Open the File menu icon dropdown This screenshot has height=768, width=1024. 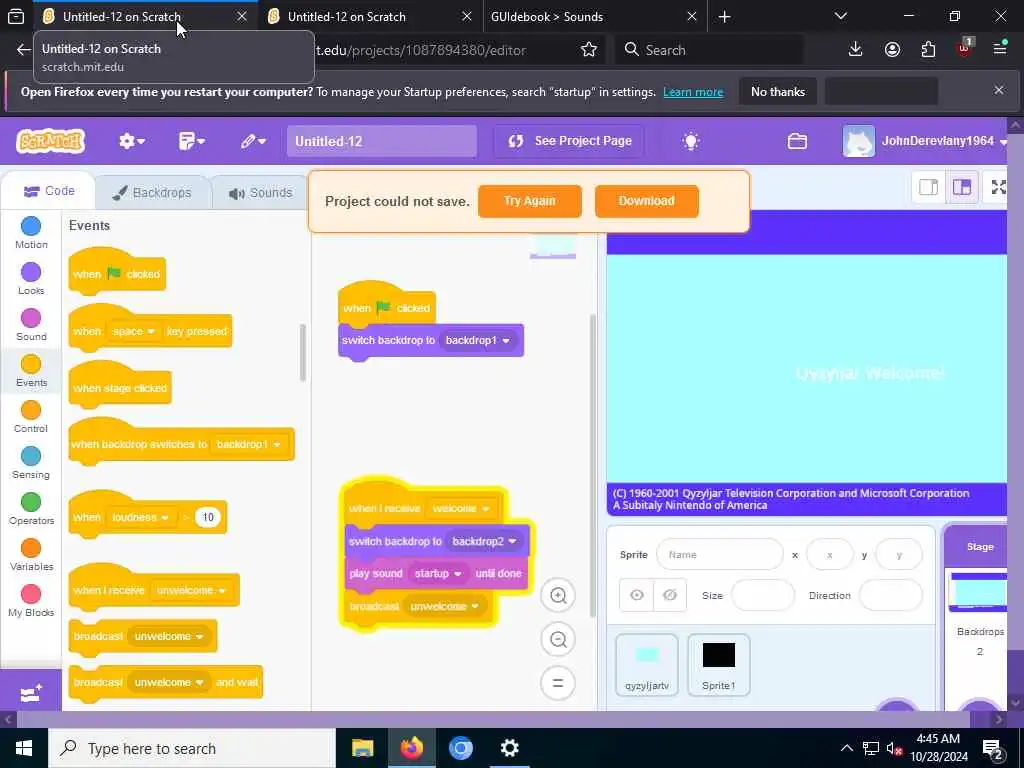click(x=191, y=141)
